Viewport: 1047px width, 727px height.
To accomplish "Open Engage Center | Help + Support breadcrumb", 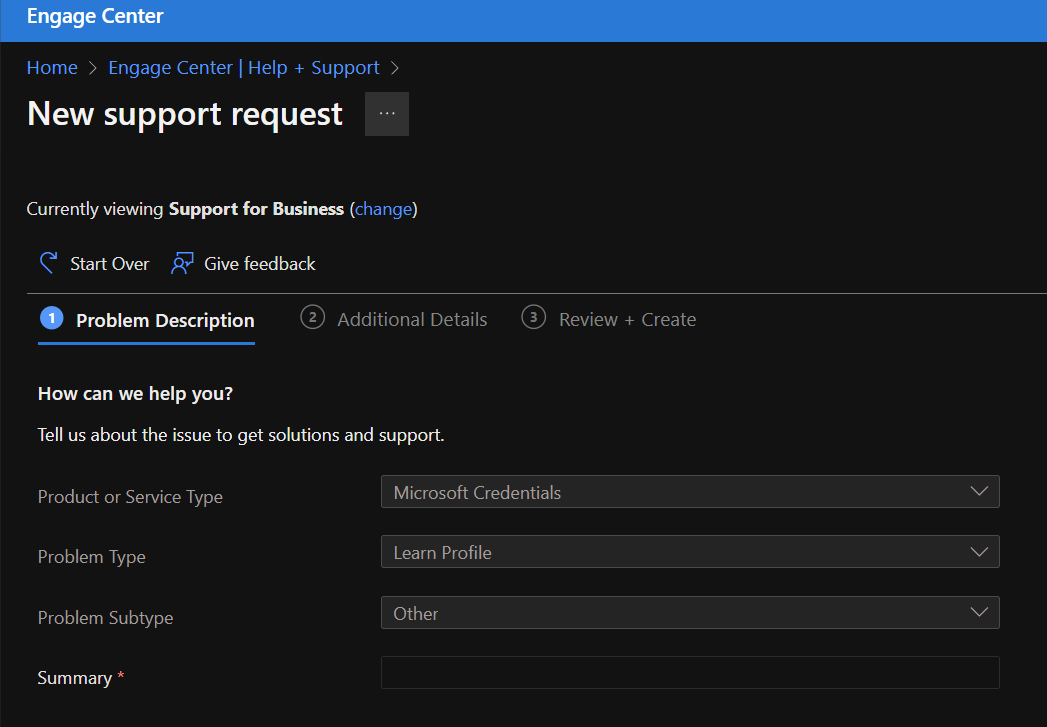I will click(x=244, y=67).
